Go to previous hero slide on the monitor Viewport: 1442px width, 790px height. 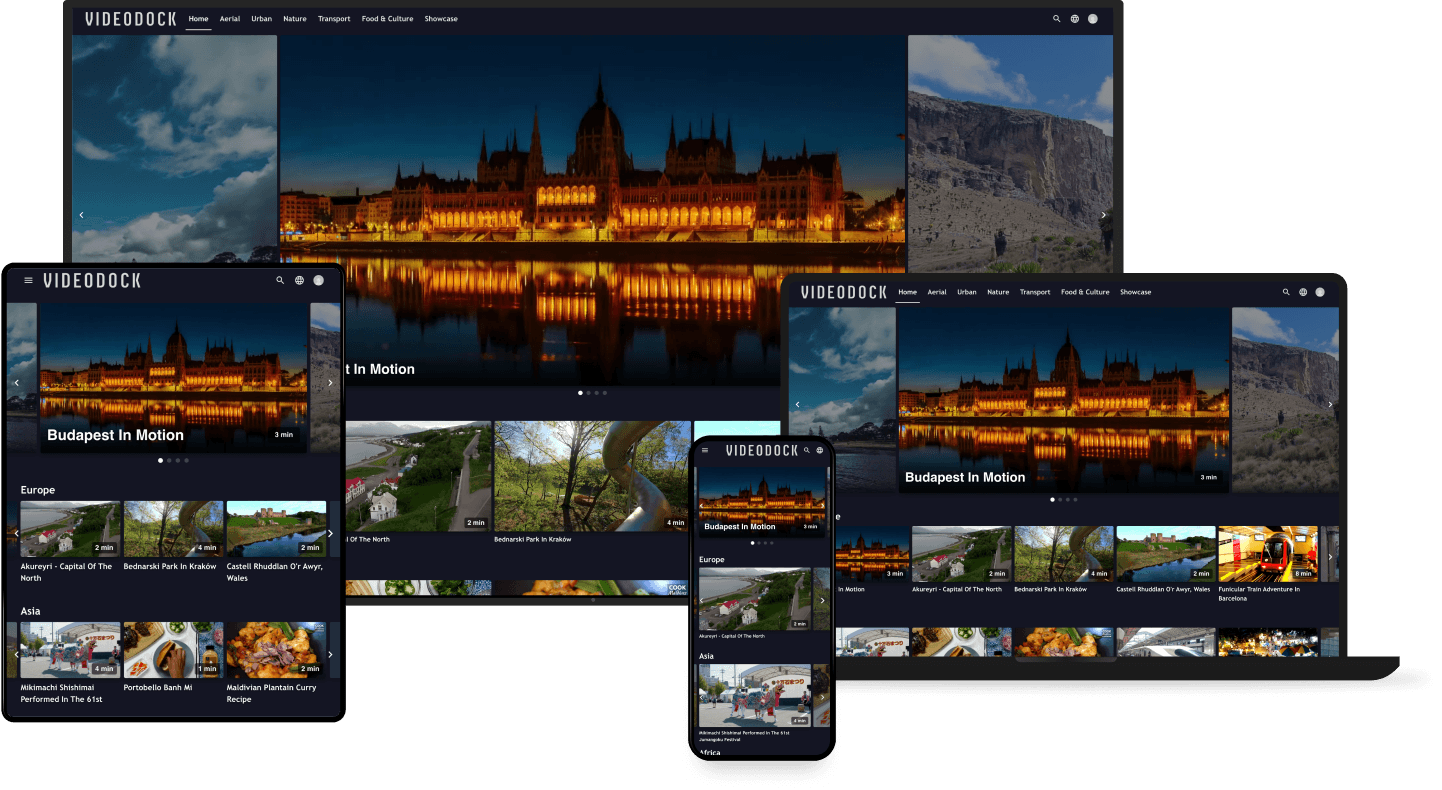82,215
